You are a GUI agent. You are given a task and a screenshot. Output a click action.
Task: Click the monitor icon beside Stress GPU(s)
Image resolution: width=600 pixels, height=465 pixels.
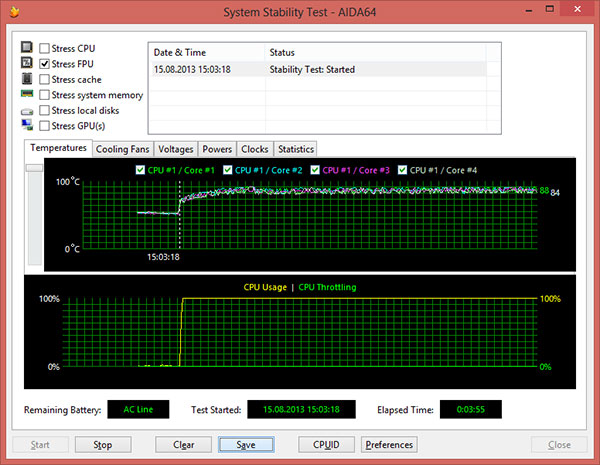[27, 125]
